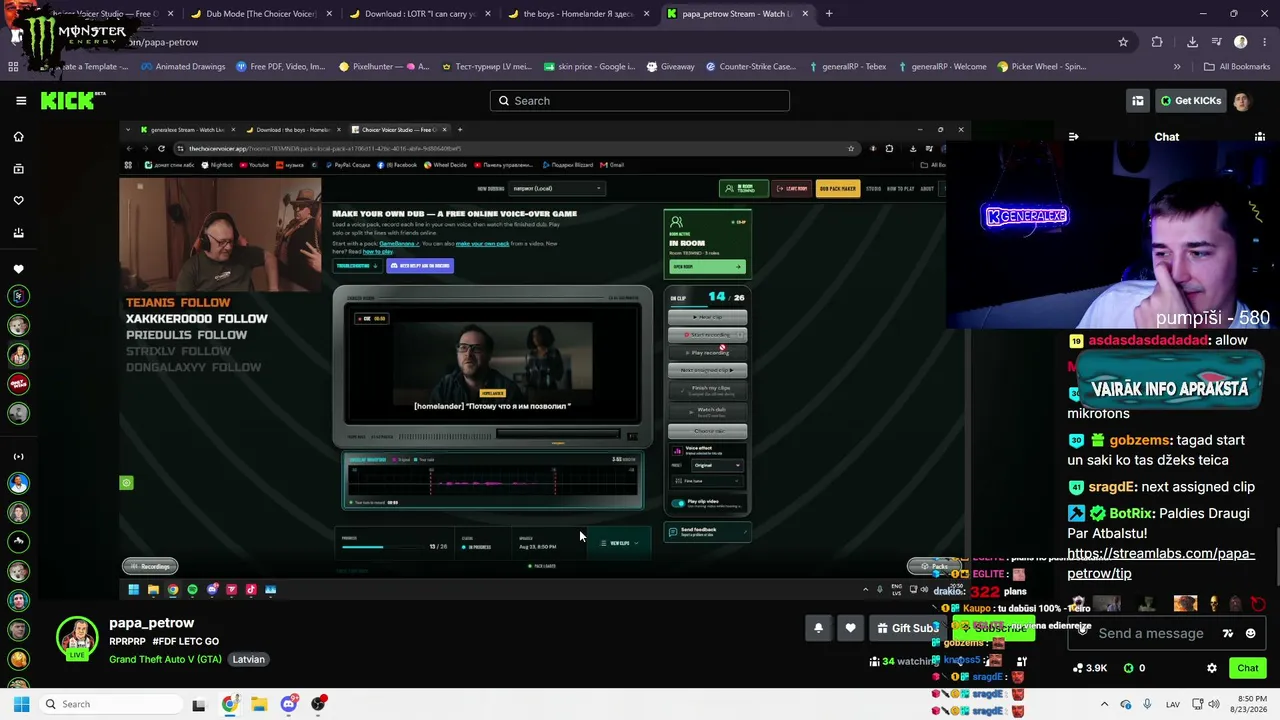The height and width of the screenshot is (720, 1280).
Task: Open the Chrome three-dot menu
Action: pyautogui.click(x=1263, y=42)
